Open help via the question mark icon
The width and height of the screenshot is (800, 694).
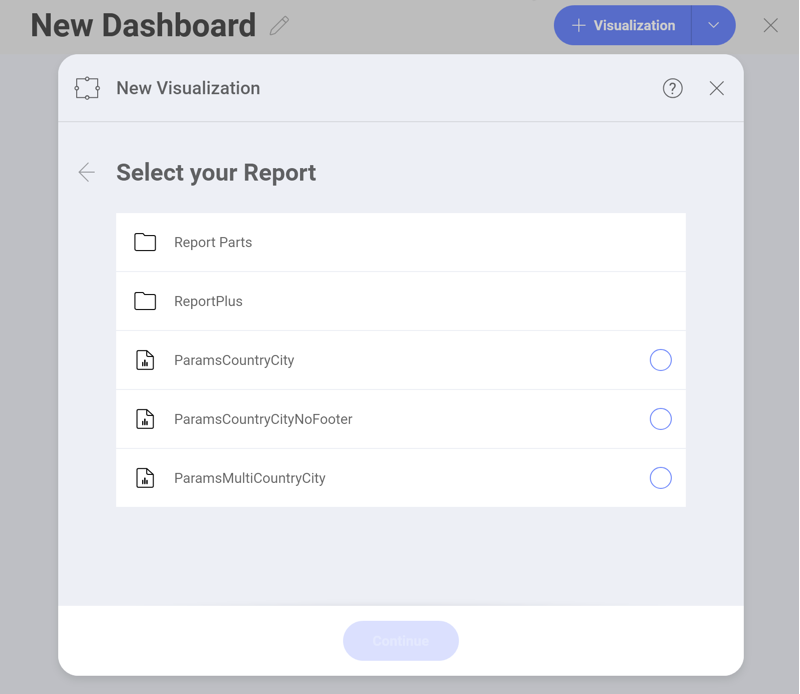click(672, 88)
